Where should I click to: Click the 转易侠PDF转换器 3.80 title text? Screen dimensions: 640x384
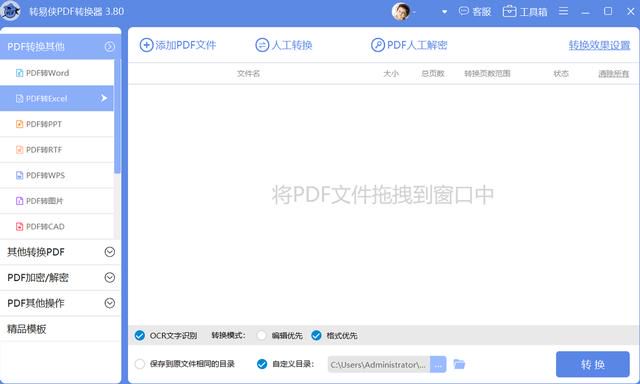tap(76, 11)
